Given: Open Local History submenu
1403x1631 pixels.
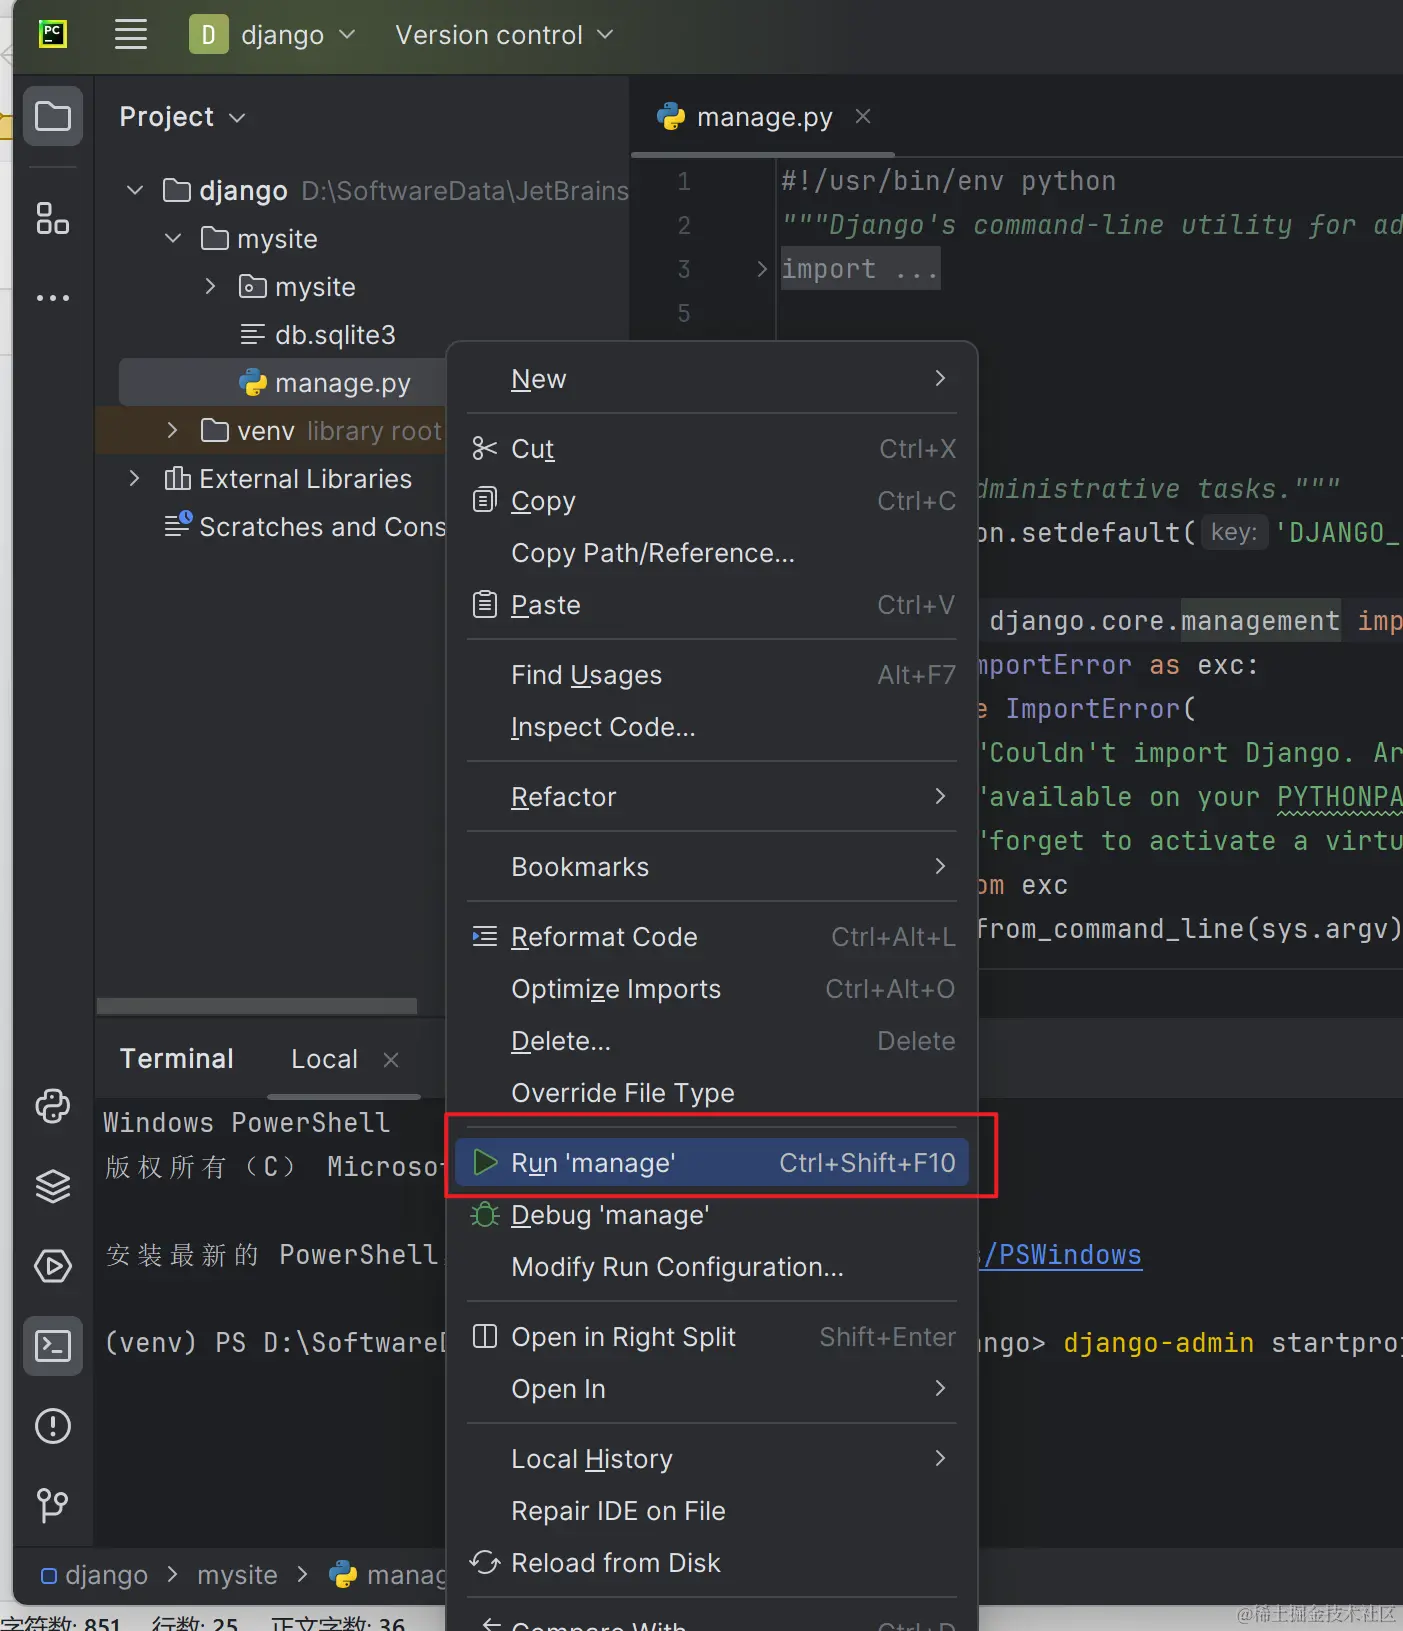Looking at the screenshot, I should [x=712, y=1459].
